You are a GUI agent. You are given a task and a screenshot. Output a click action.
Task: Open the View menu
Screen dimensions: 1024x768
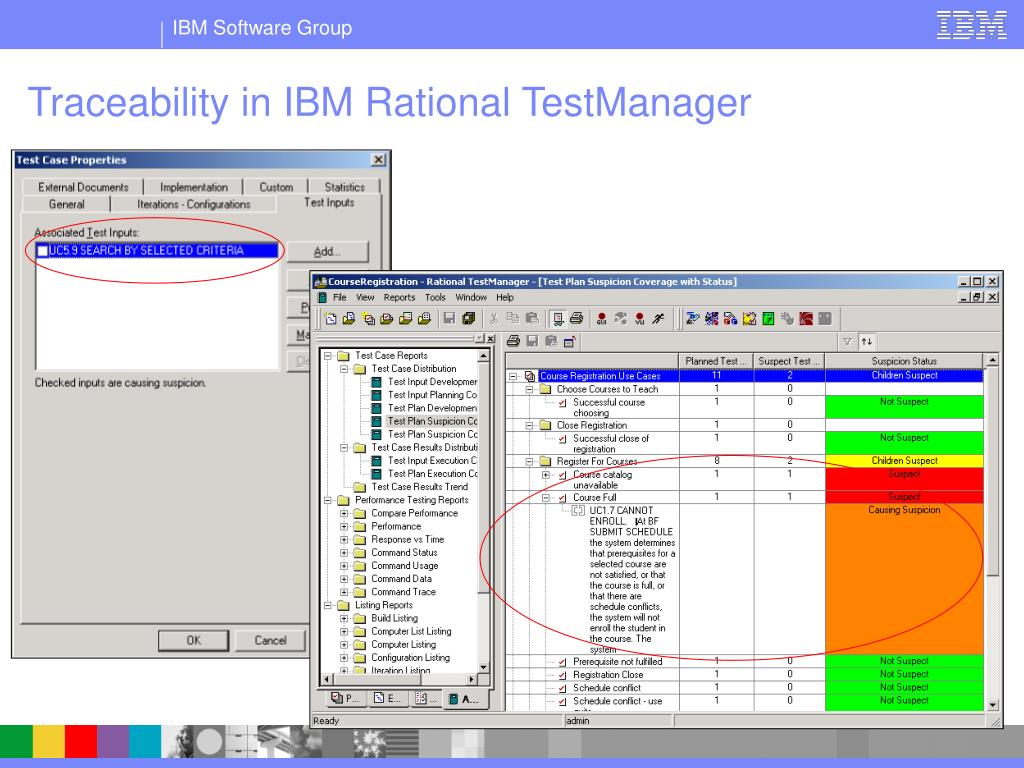[365, 297]
